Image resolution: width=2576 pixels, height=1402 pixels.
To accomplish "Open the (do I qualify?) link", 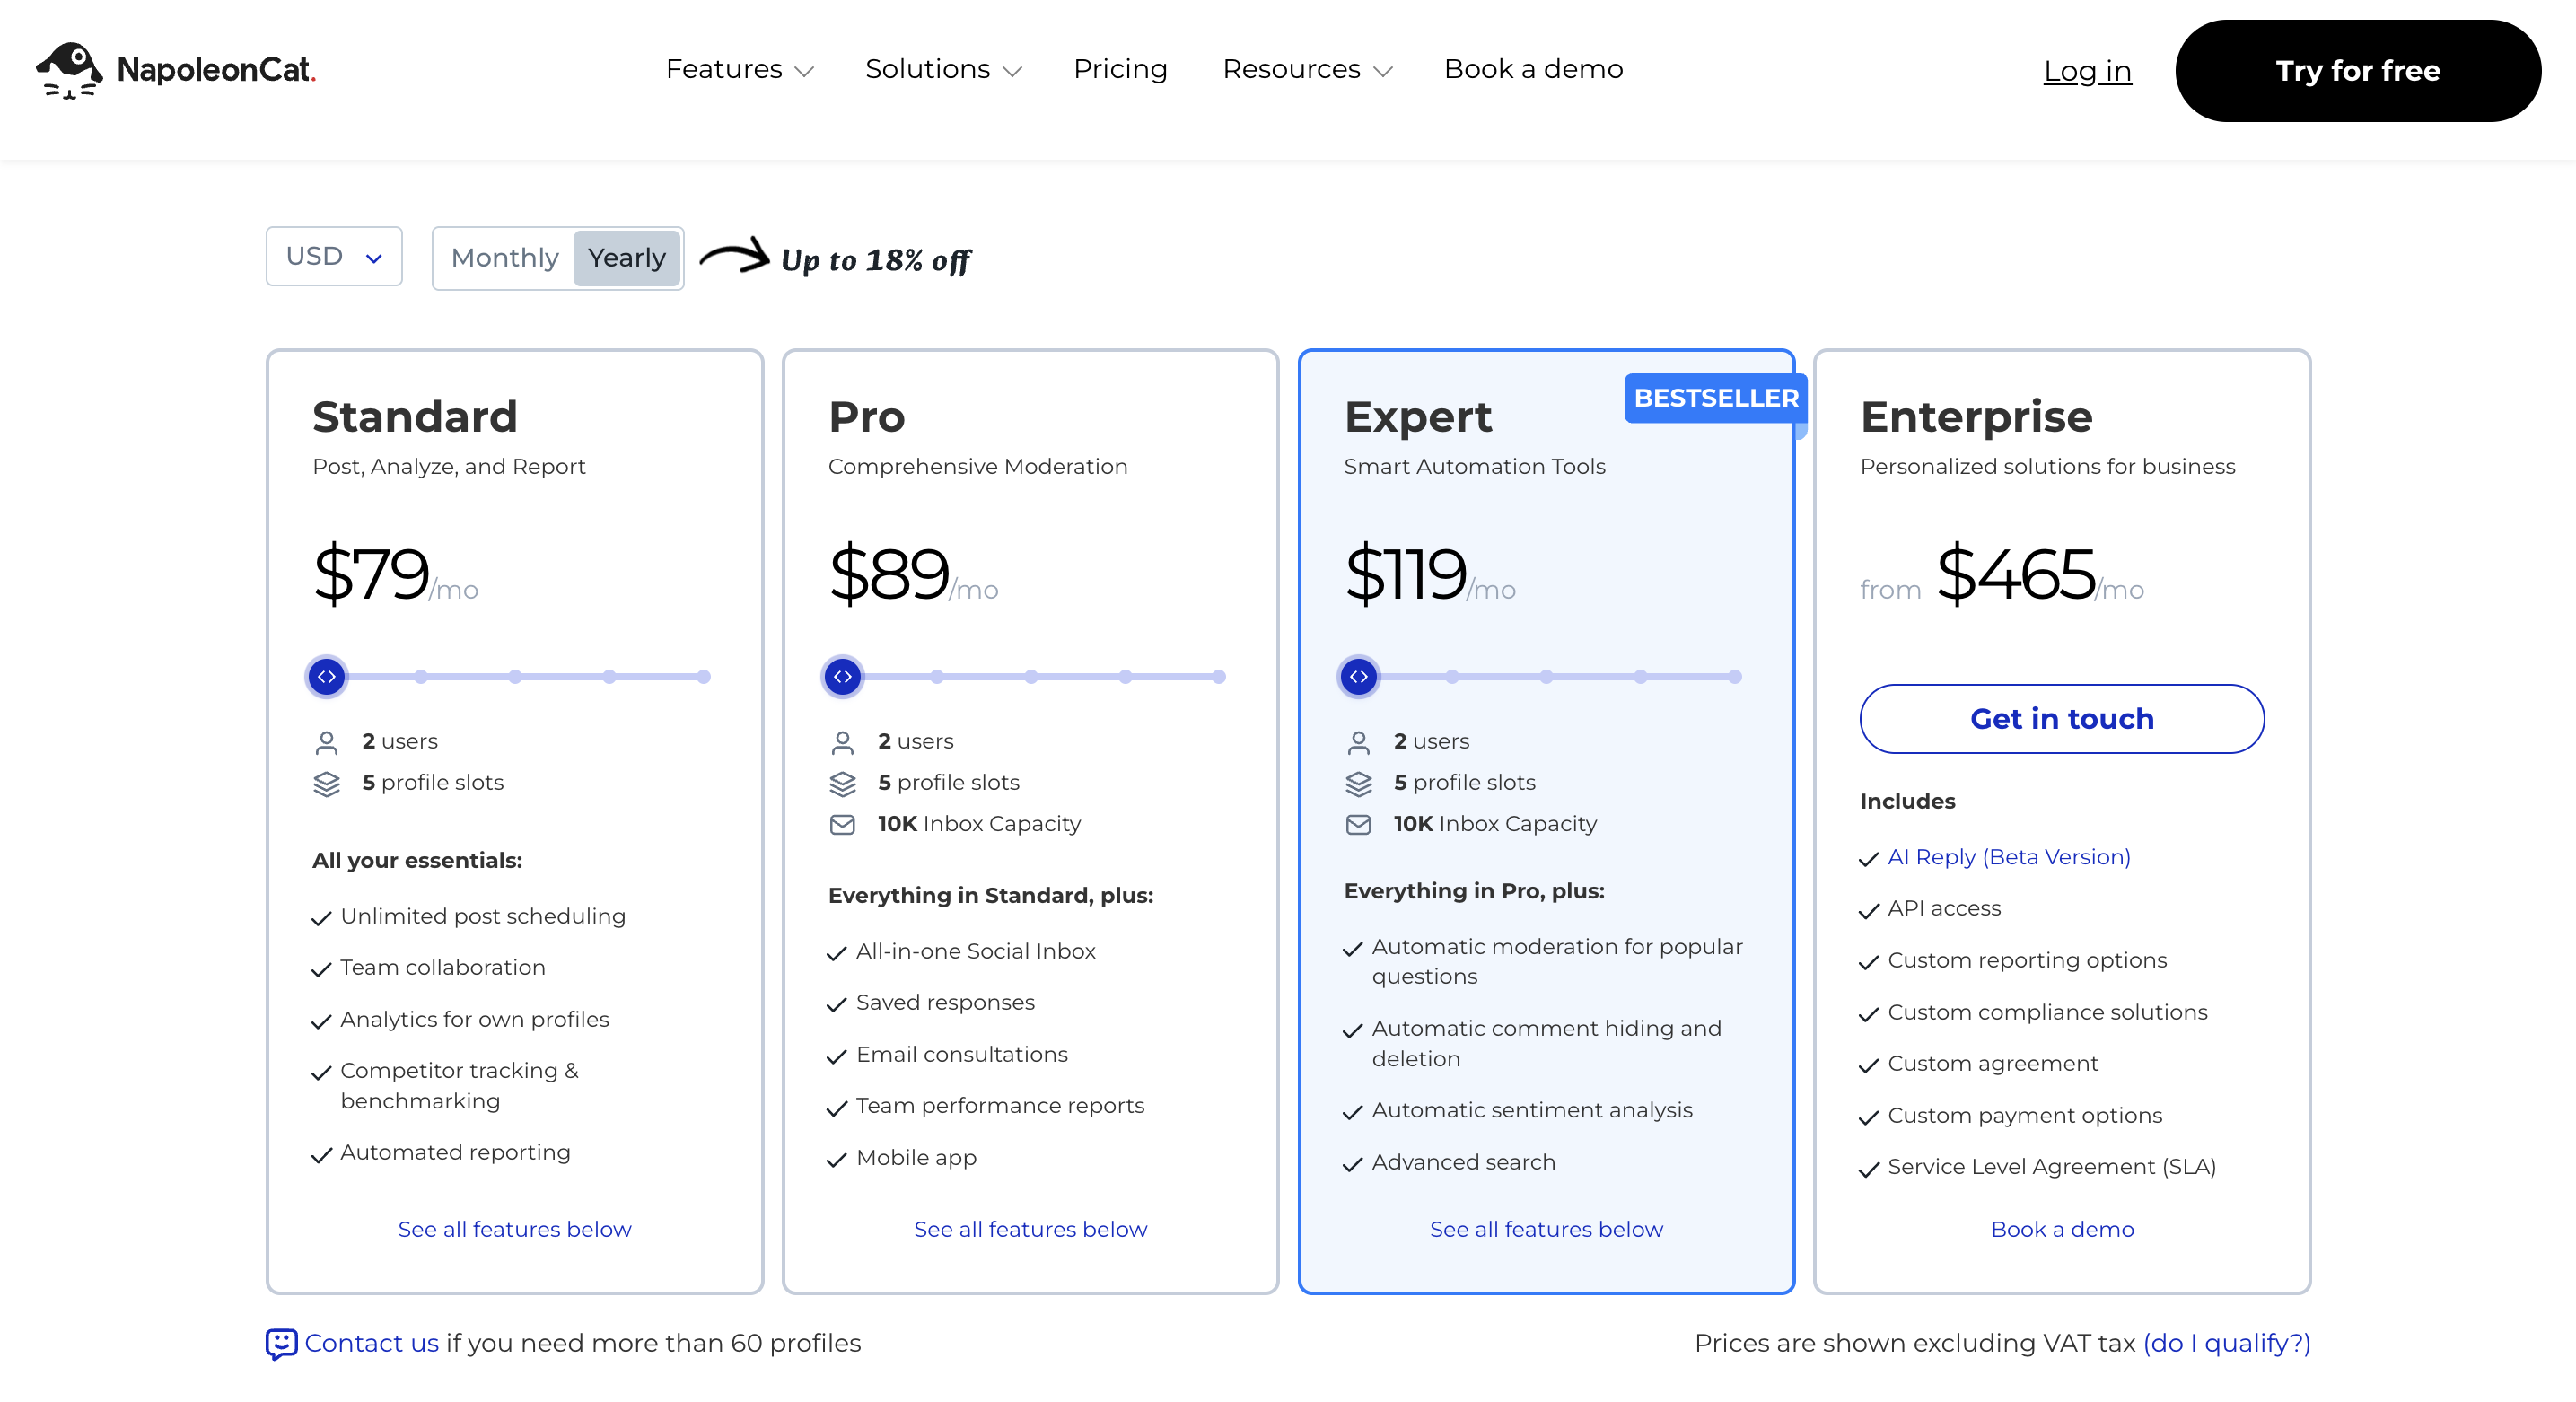I will tap(2226, 1343).
